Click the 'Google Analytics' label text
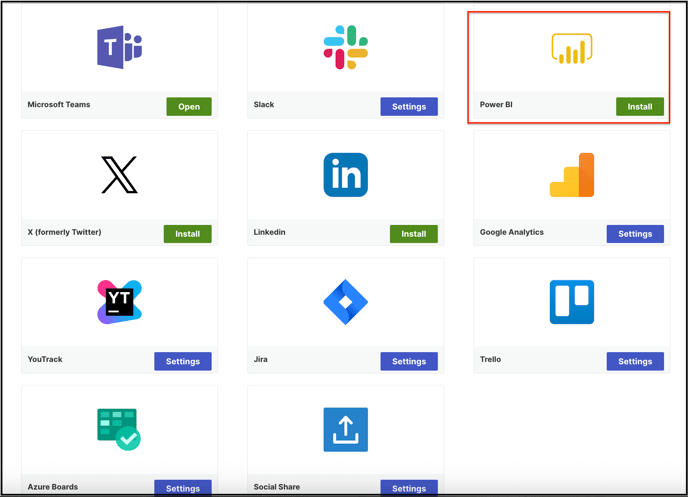This screenshot has height=497, width=688. click(x=512, y=232)
